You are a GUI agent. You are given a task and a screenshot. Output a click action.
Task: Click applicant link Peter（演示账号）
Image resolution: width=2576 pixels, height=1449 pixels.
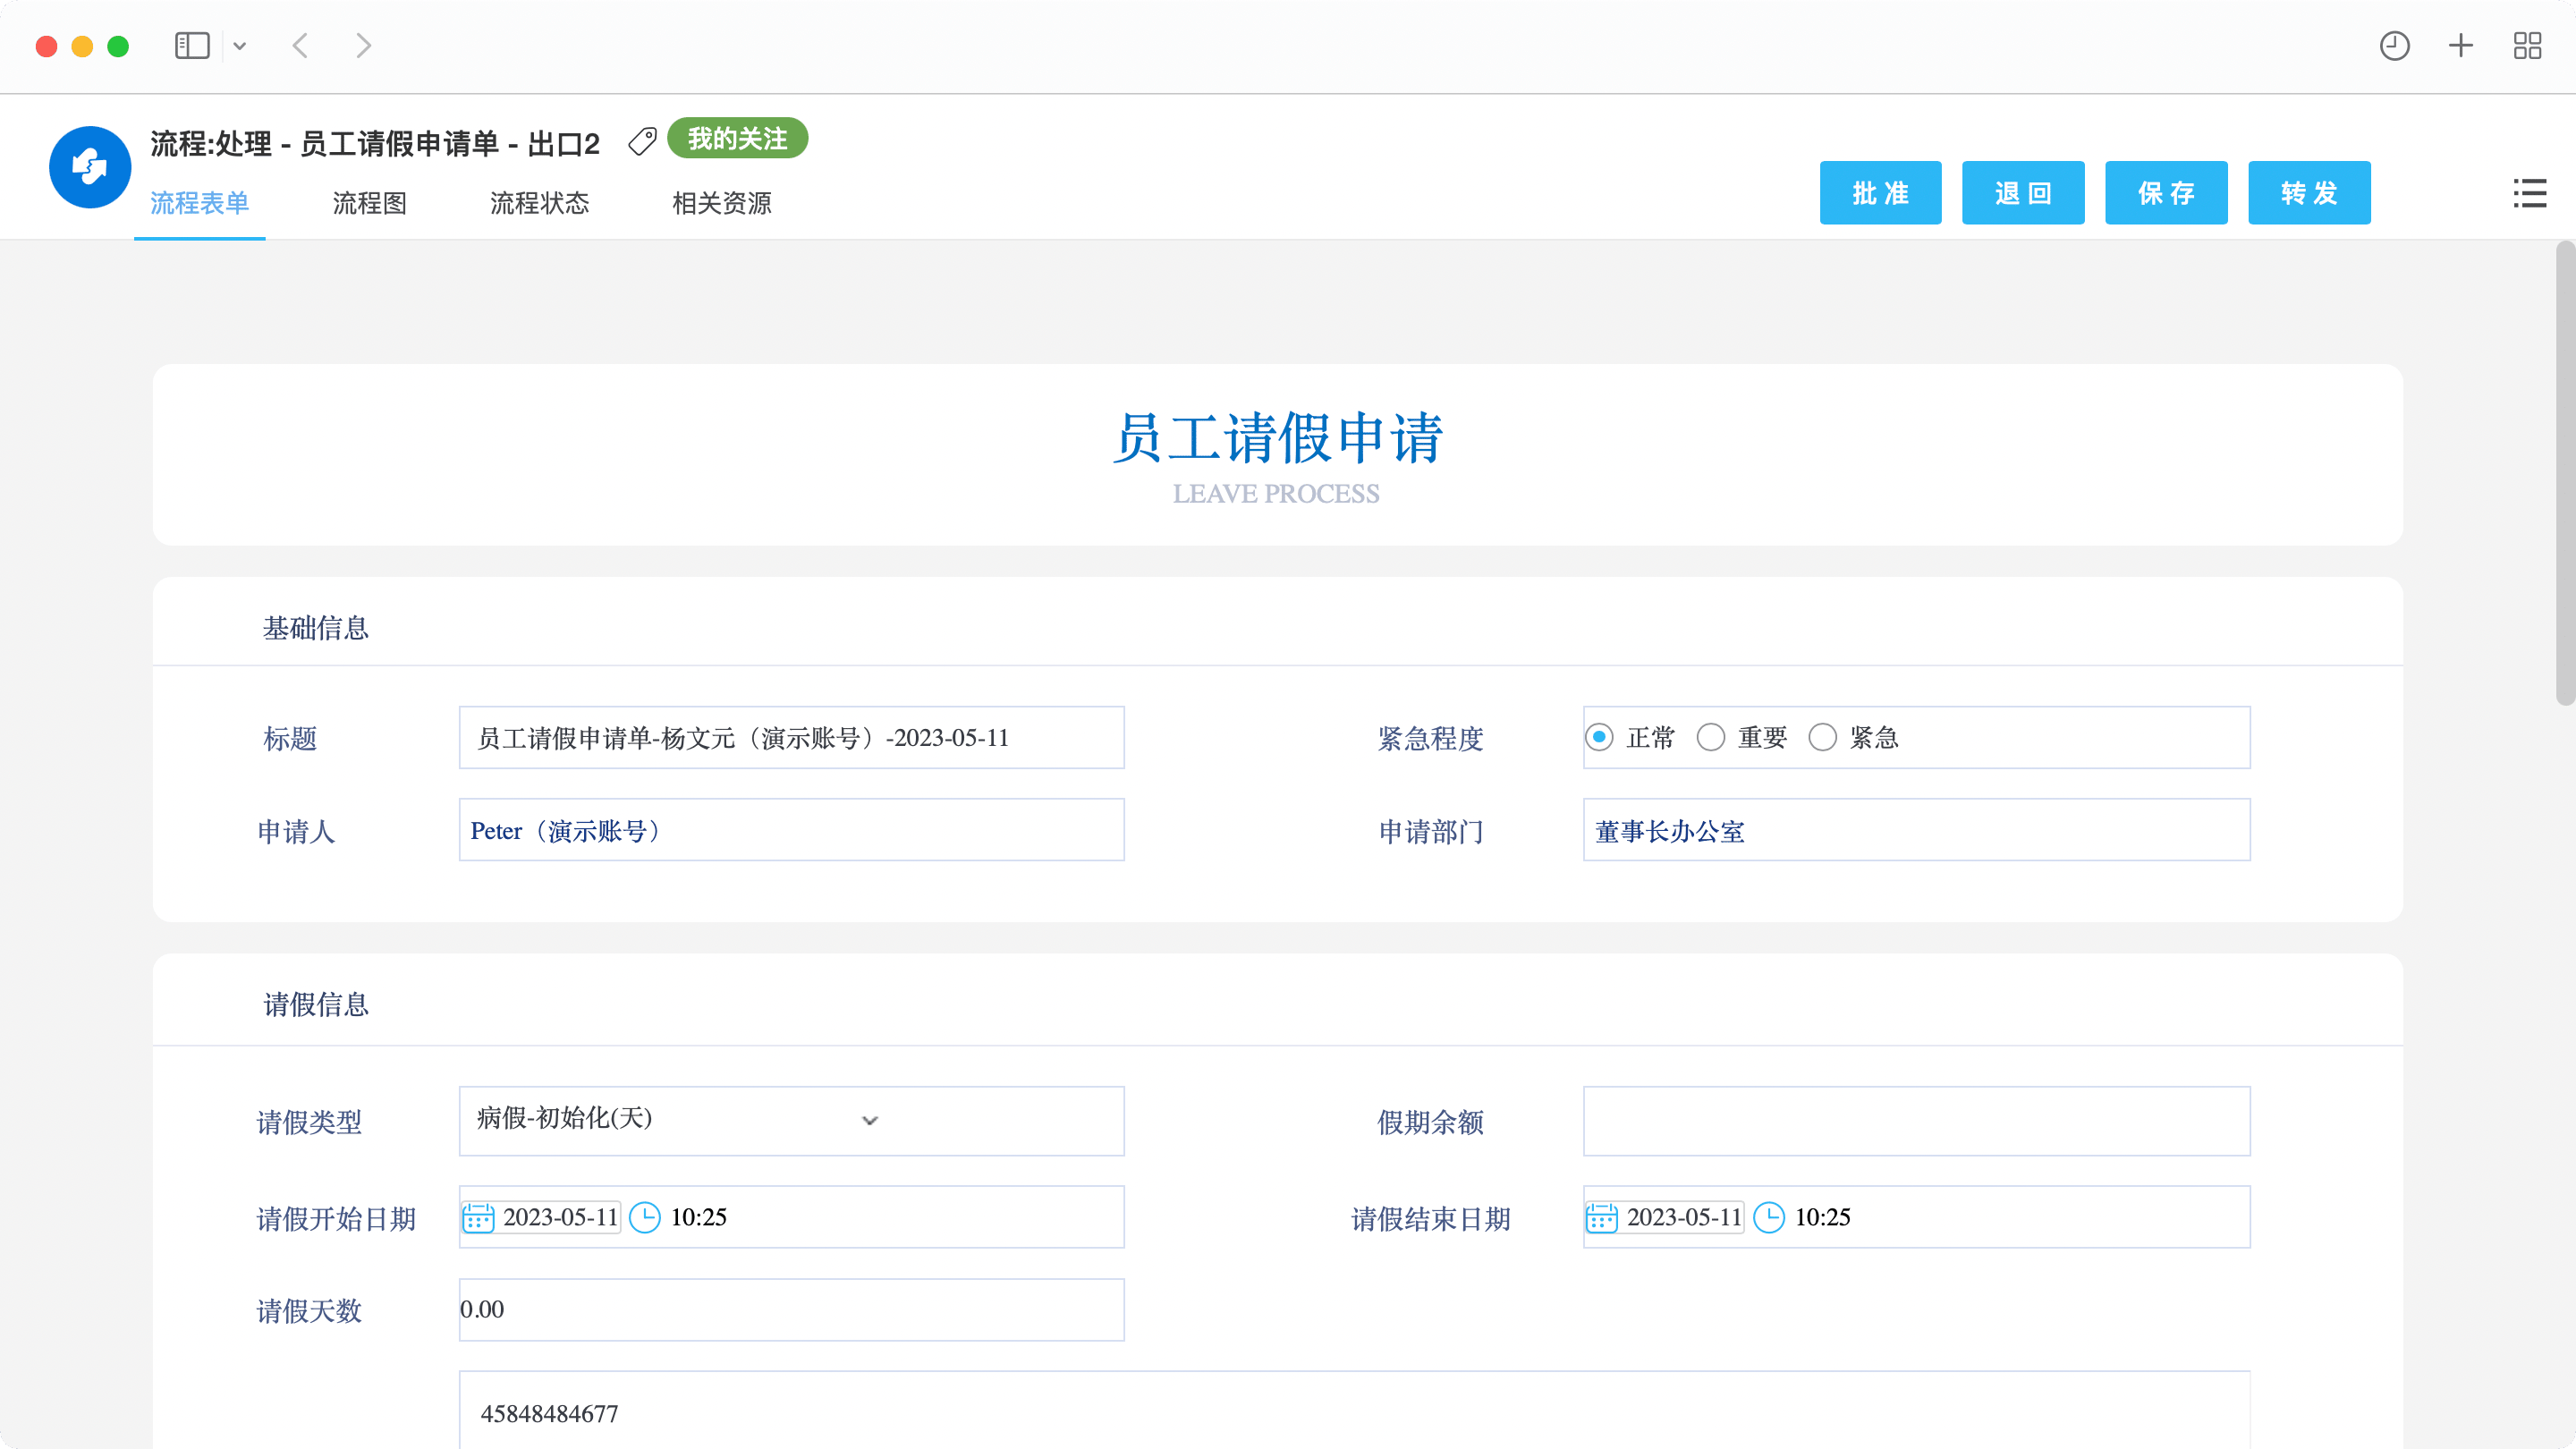(566, 831)
